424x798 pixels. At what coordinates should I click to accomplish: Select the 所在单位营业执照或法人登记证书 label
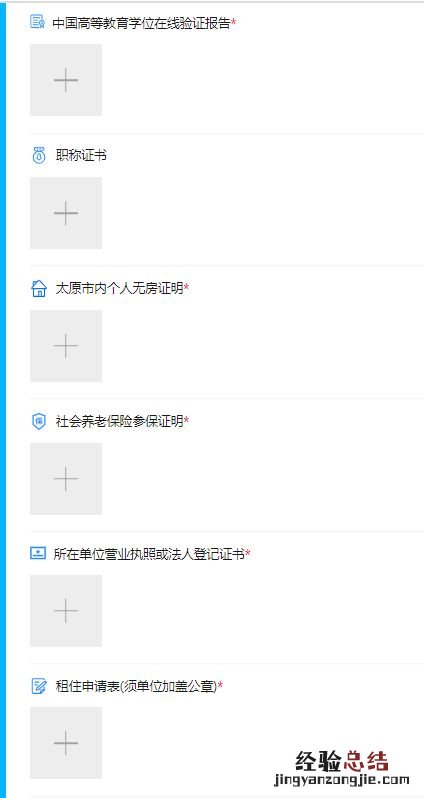click(149, 554)
